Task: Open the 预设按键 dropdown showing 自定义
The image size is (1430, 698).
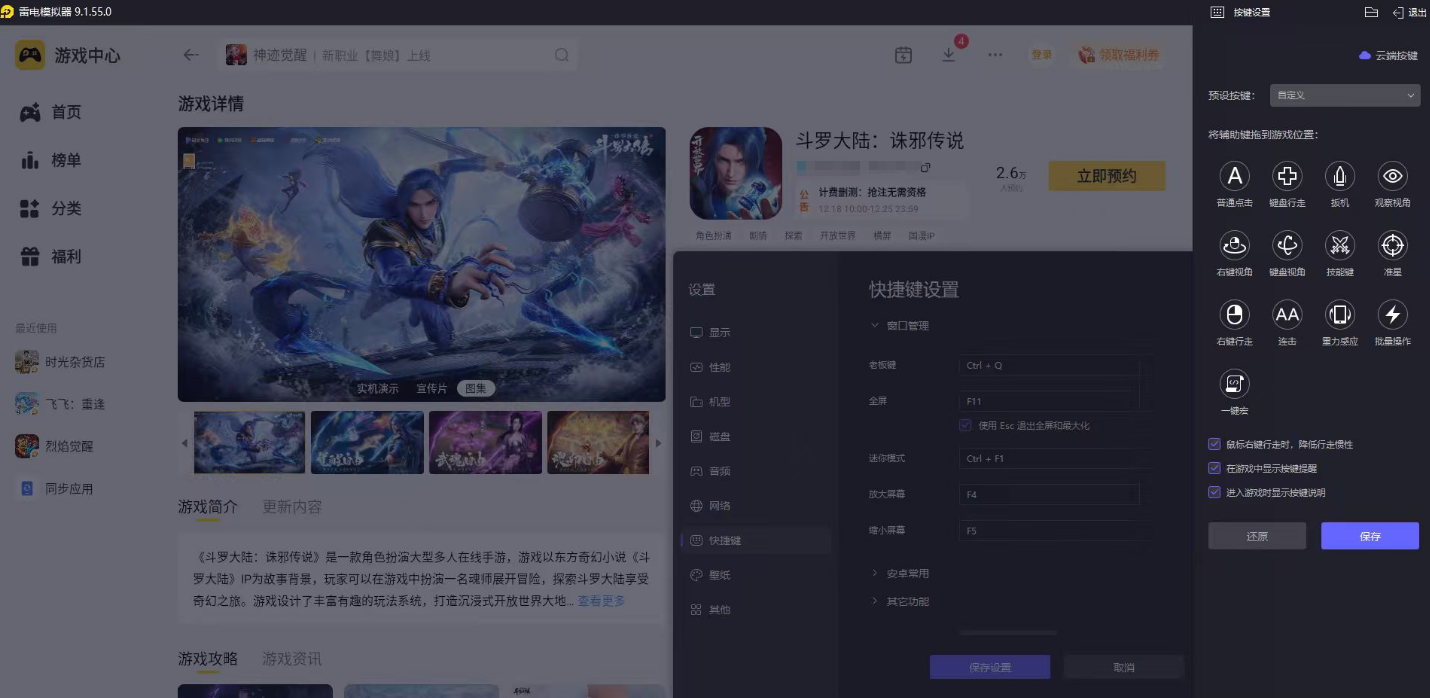Action: 1345,95
